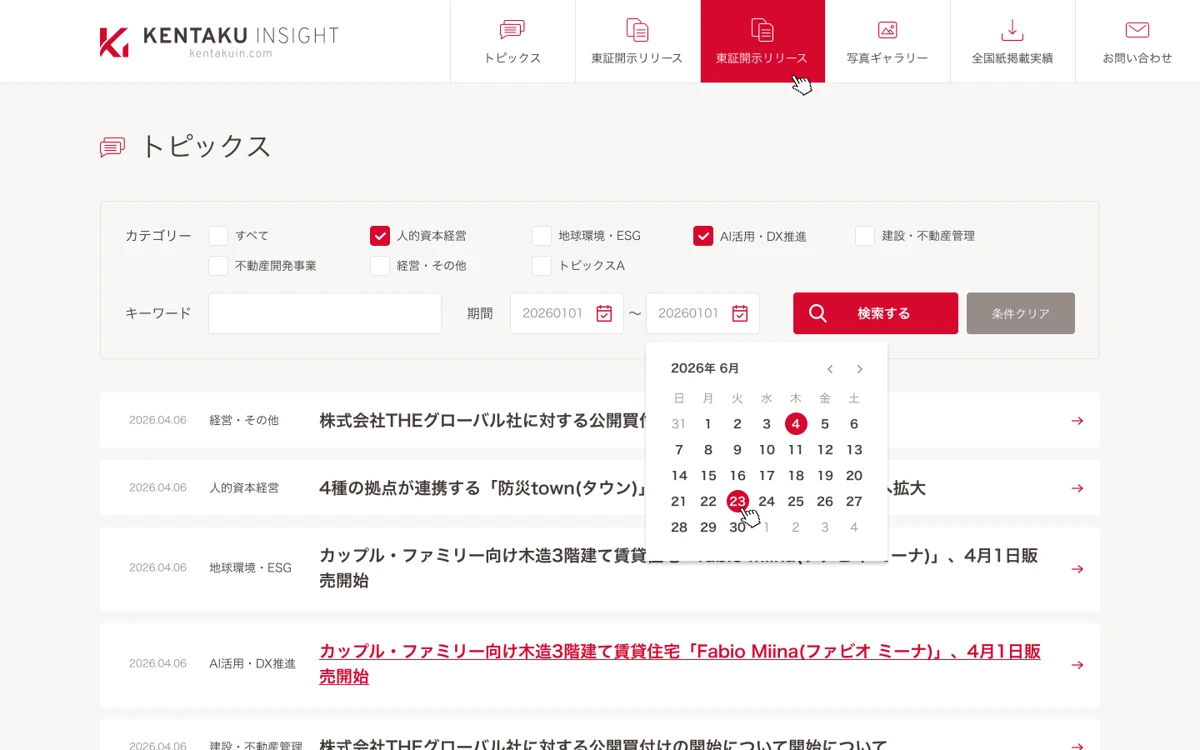Open the Fabio Miina headline in 地球環境・ESG row
The width and height of the screenshot is (1200, 750).
[680, 568]
